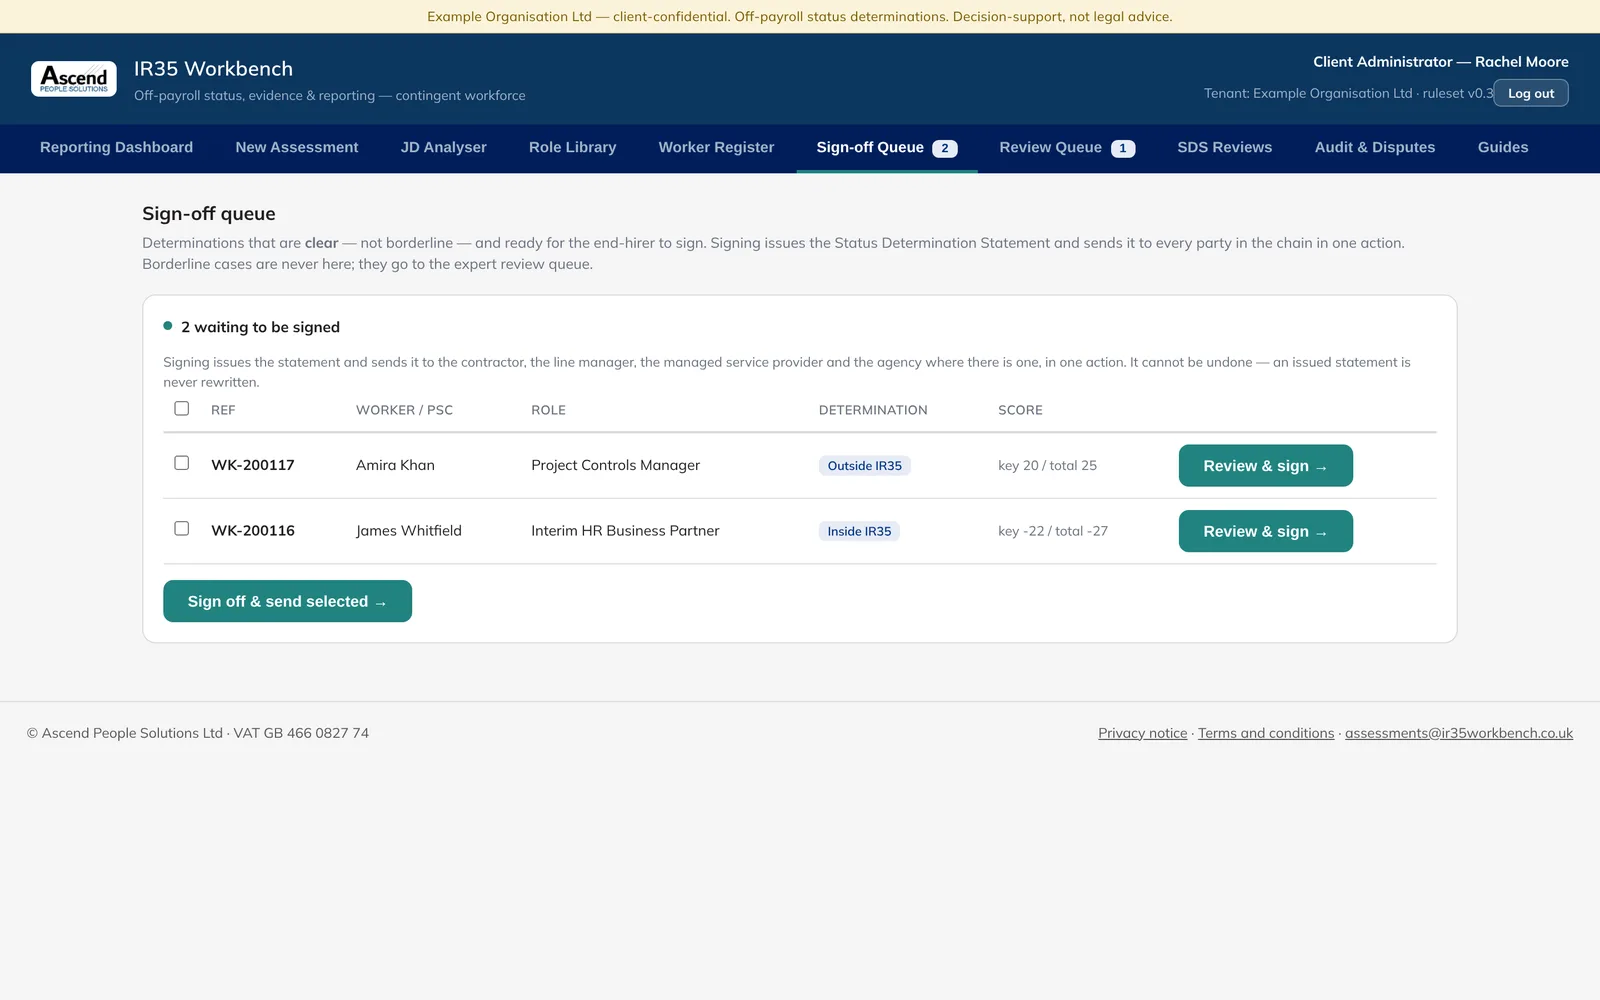1600x1000 pixels.
Task: Go to New Assessment tab
Action: point(297,147)
